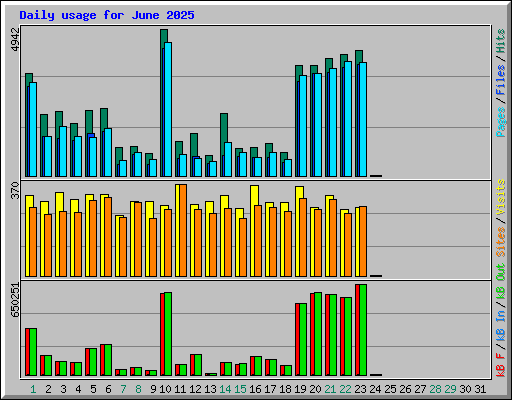Click day 5 on the x-axis
The height and width of the screenshot is (400, 512).
93,389
